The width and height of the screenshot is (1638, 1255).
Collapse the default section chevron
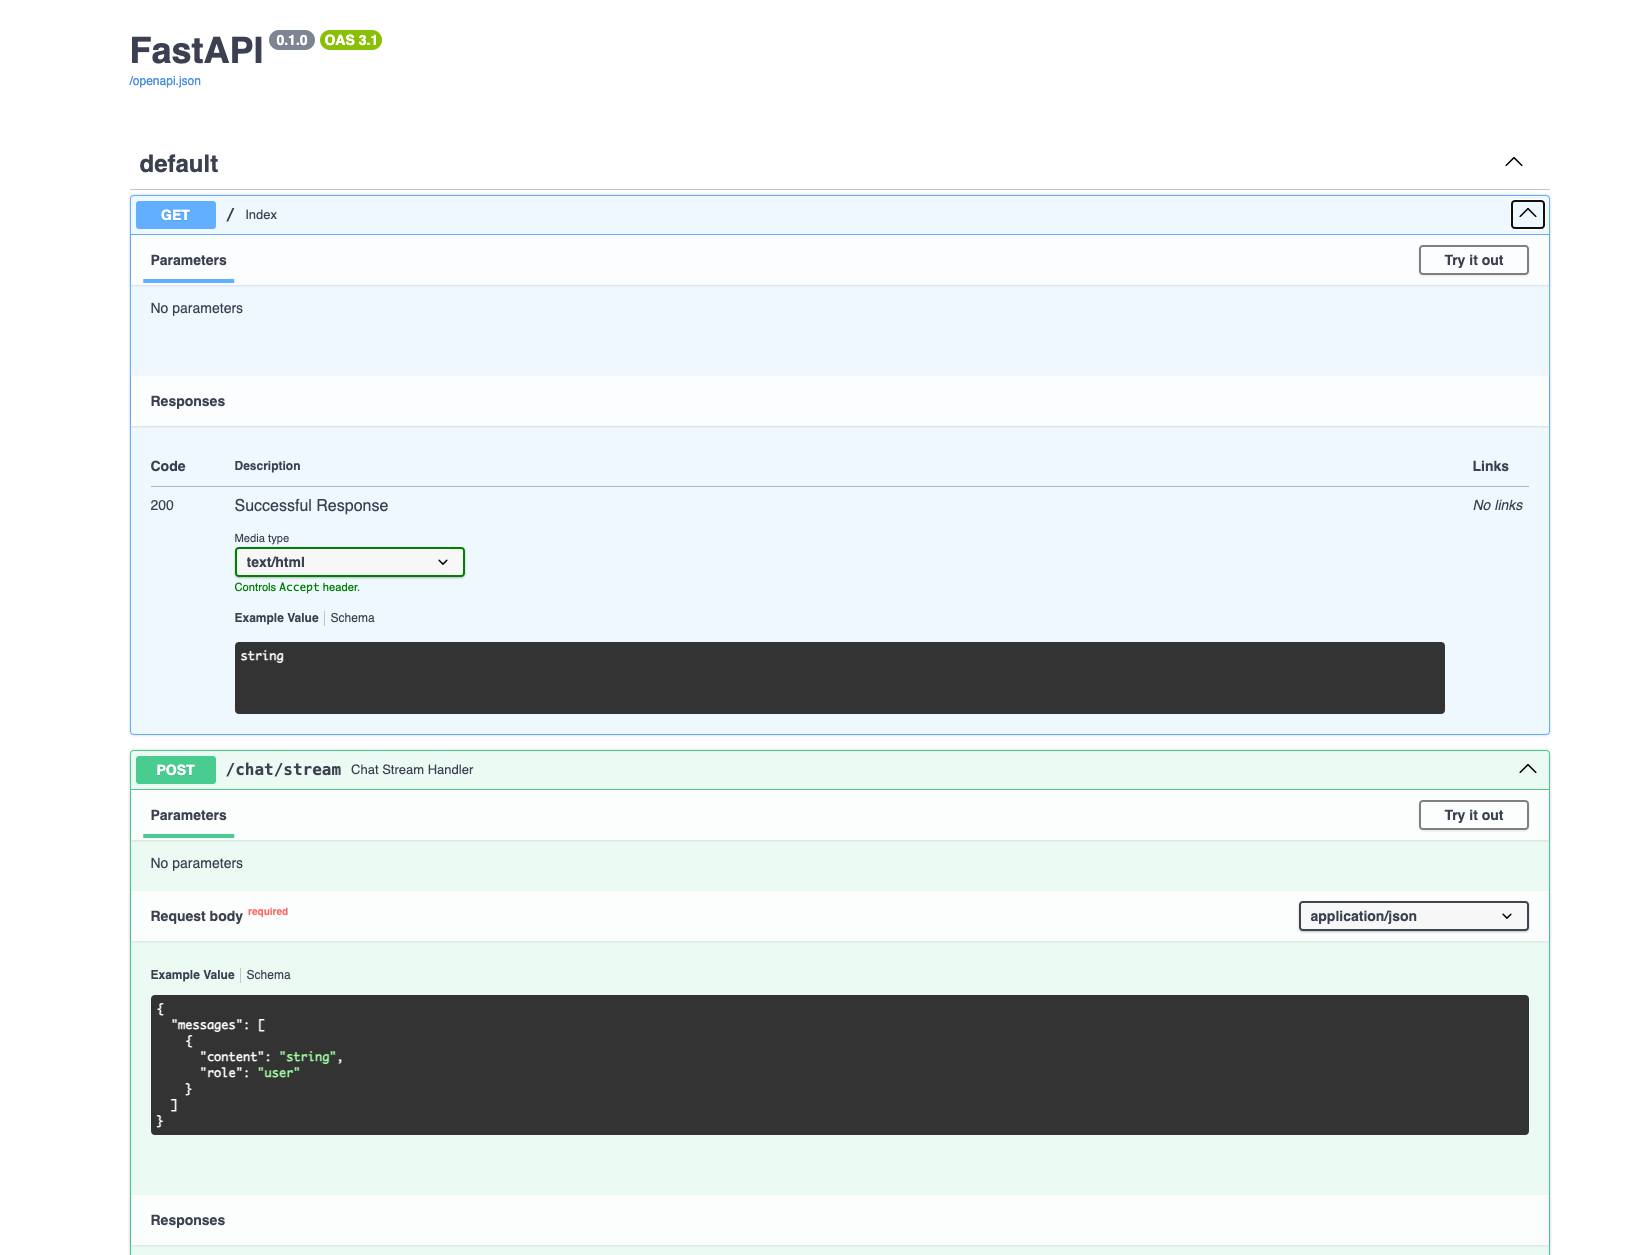click(x=1514, y=162)
